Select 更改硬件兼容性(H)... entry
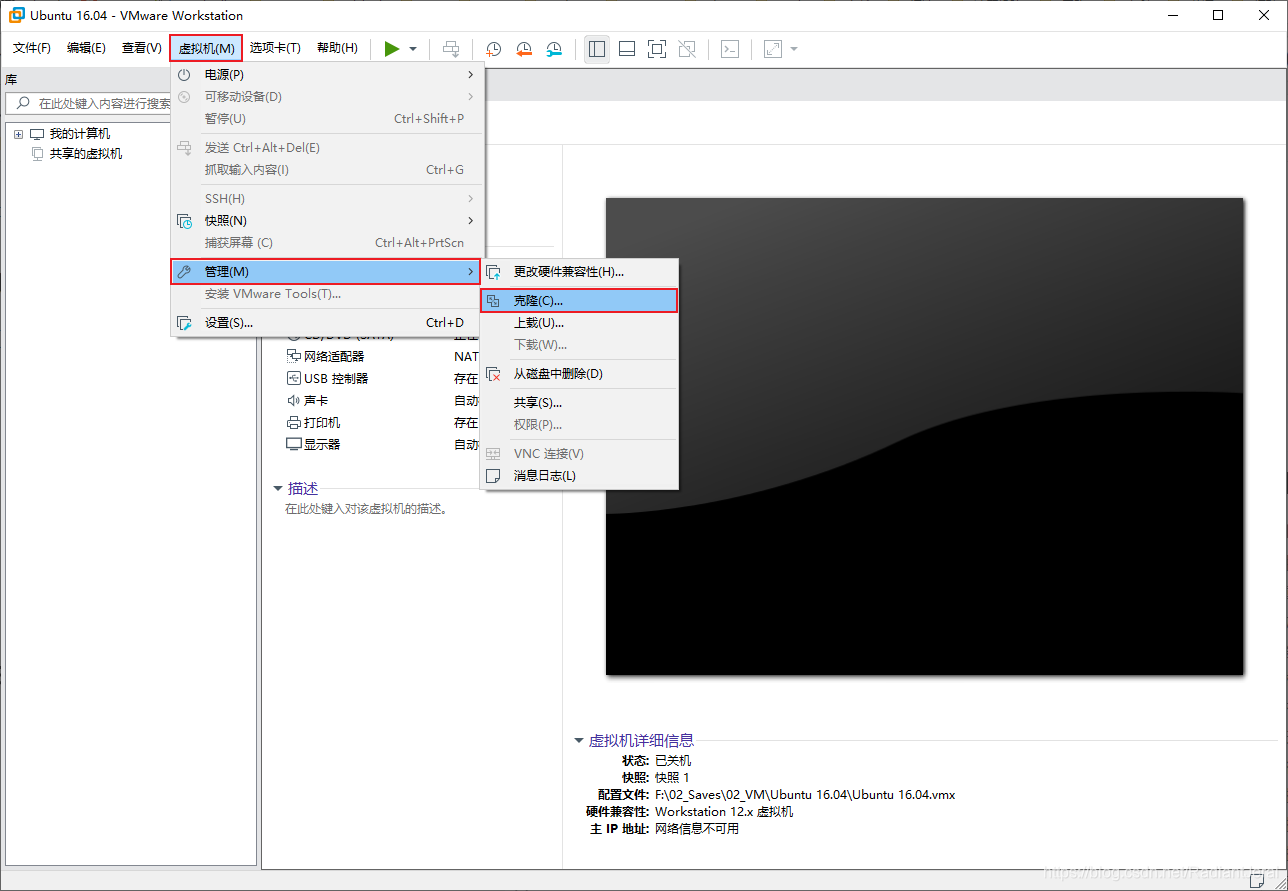 [x=579, y=272]
